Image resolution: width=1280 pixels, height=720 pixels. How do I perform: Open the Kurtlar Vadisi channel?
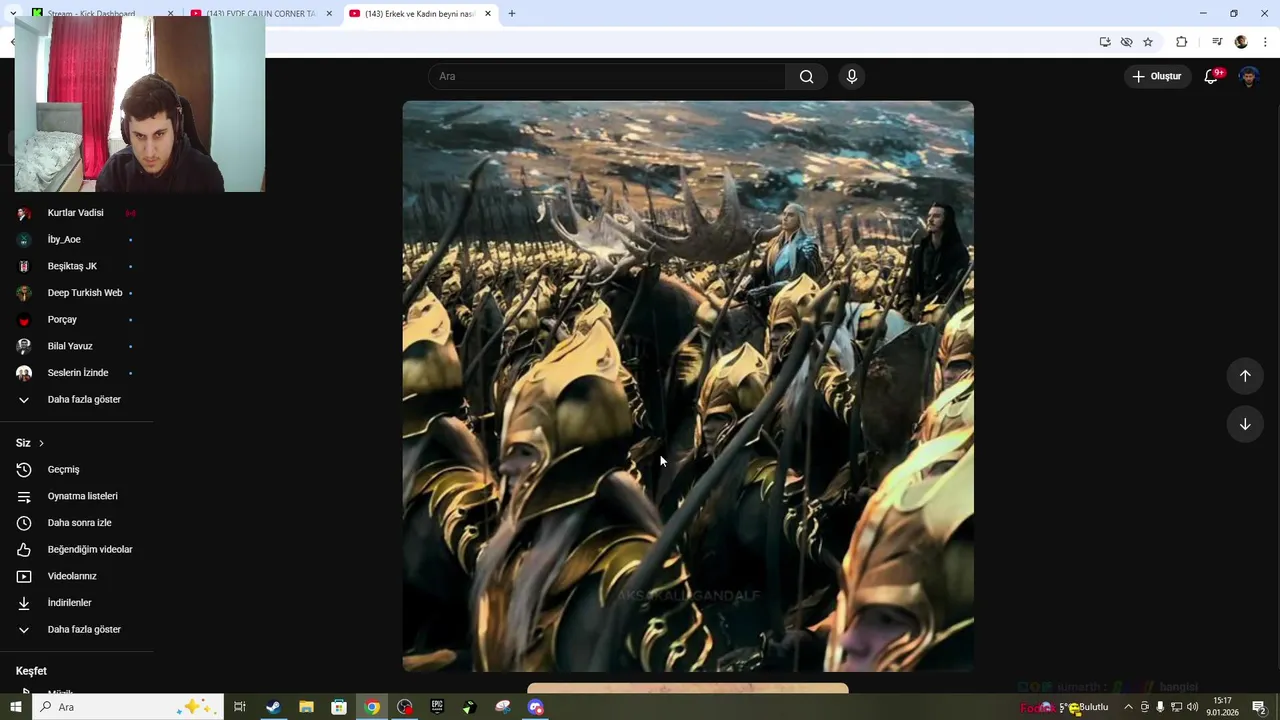click(77, 213)
